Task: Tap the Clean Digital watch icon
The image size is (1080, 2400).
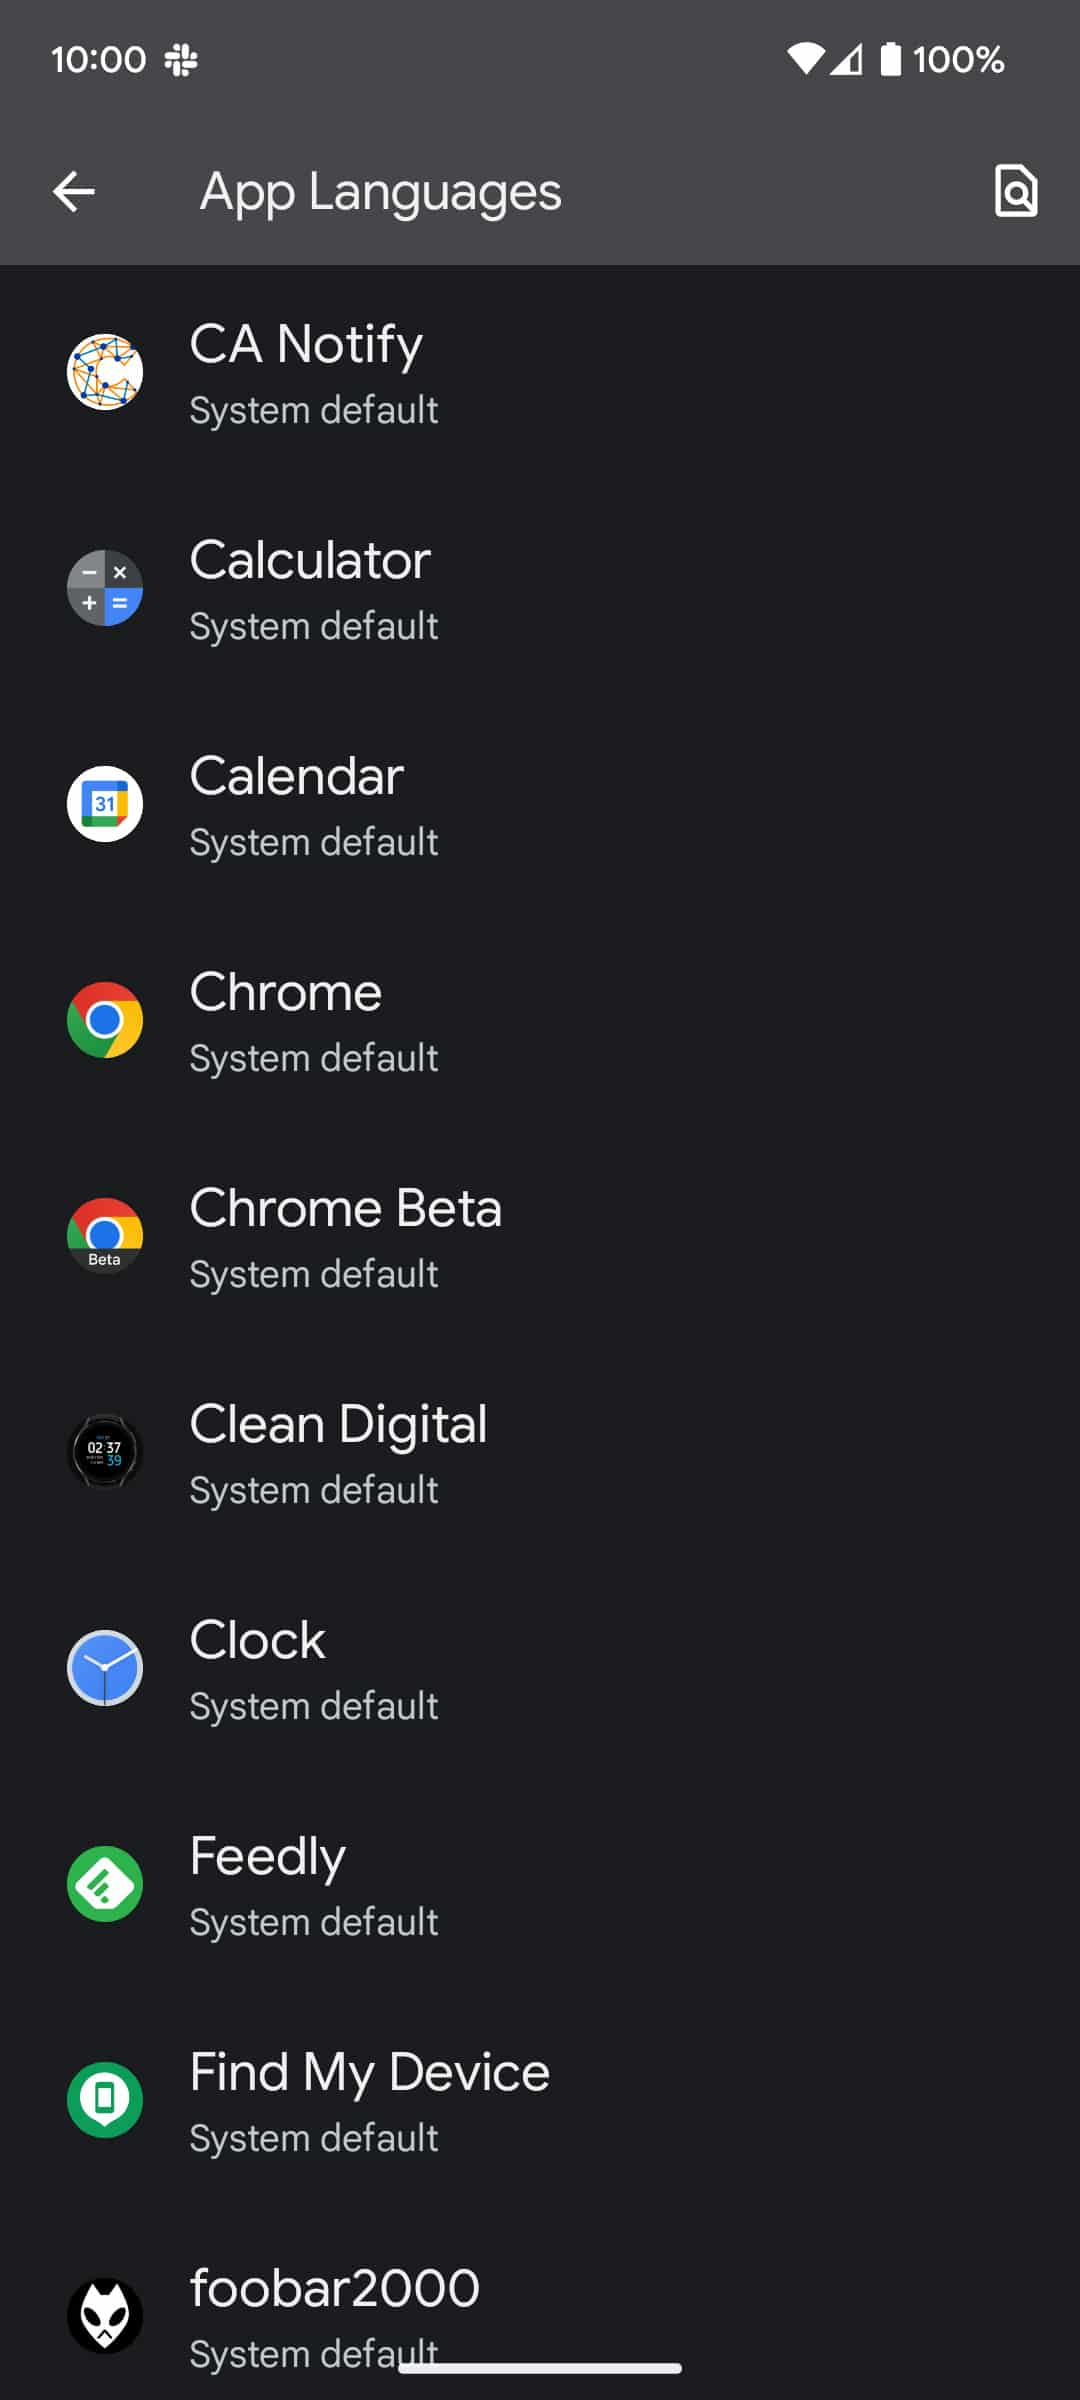Action: pos(105,1452)
